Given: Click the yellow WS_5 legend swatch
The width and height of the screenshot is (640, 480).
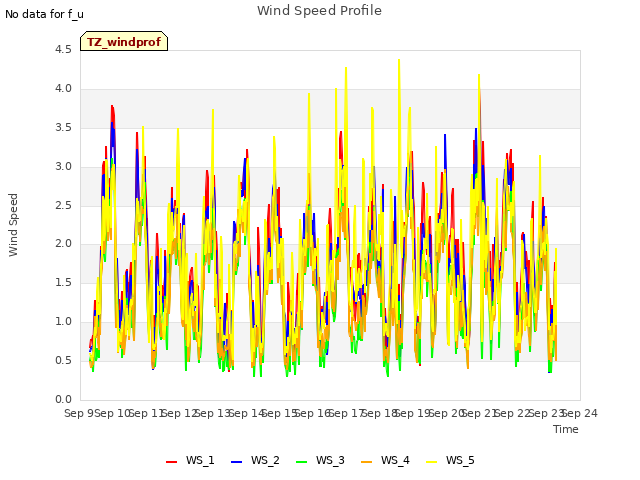Looking at the screenshot, I should [432, 462].
